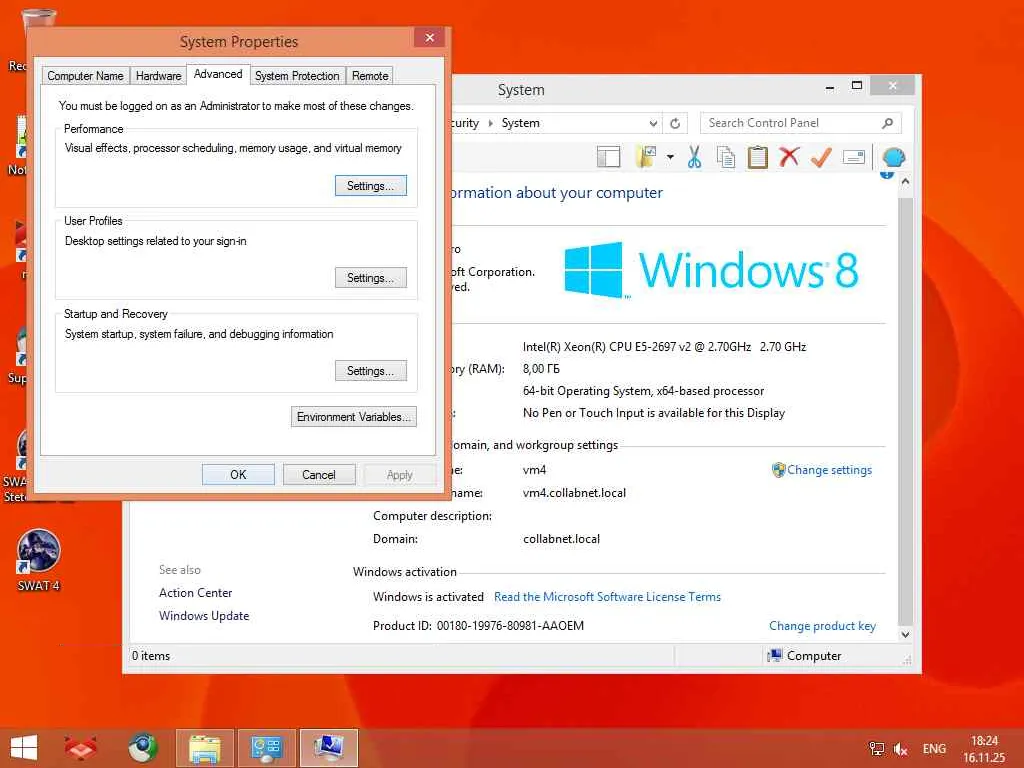Screen dimensions: 1024x768
Task: Click the red fox taskbar icon
Action: [80, 748]
